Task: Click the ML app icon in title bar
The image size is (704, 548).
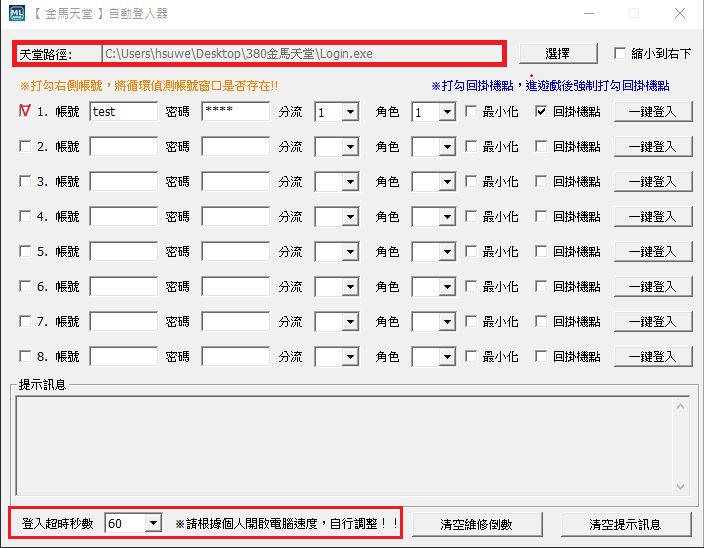Action: 15,14
